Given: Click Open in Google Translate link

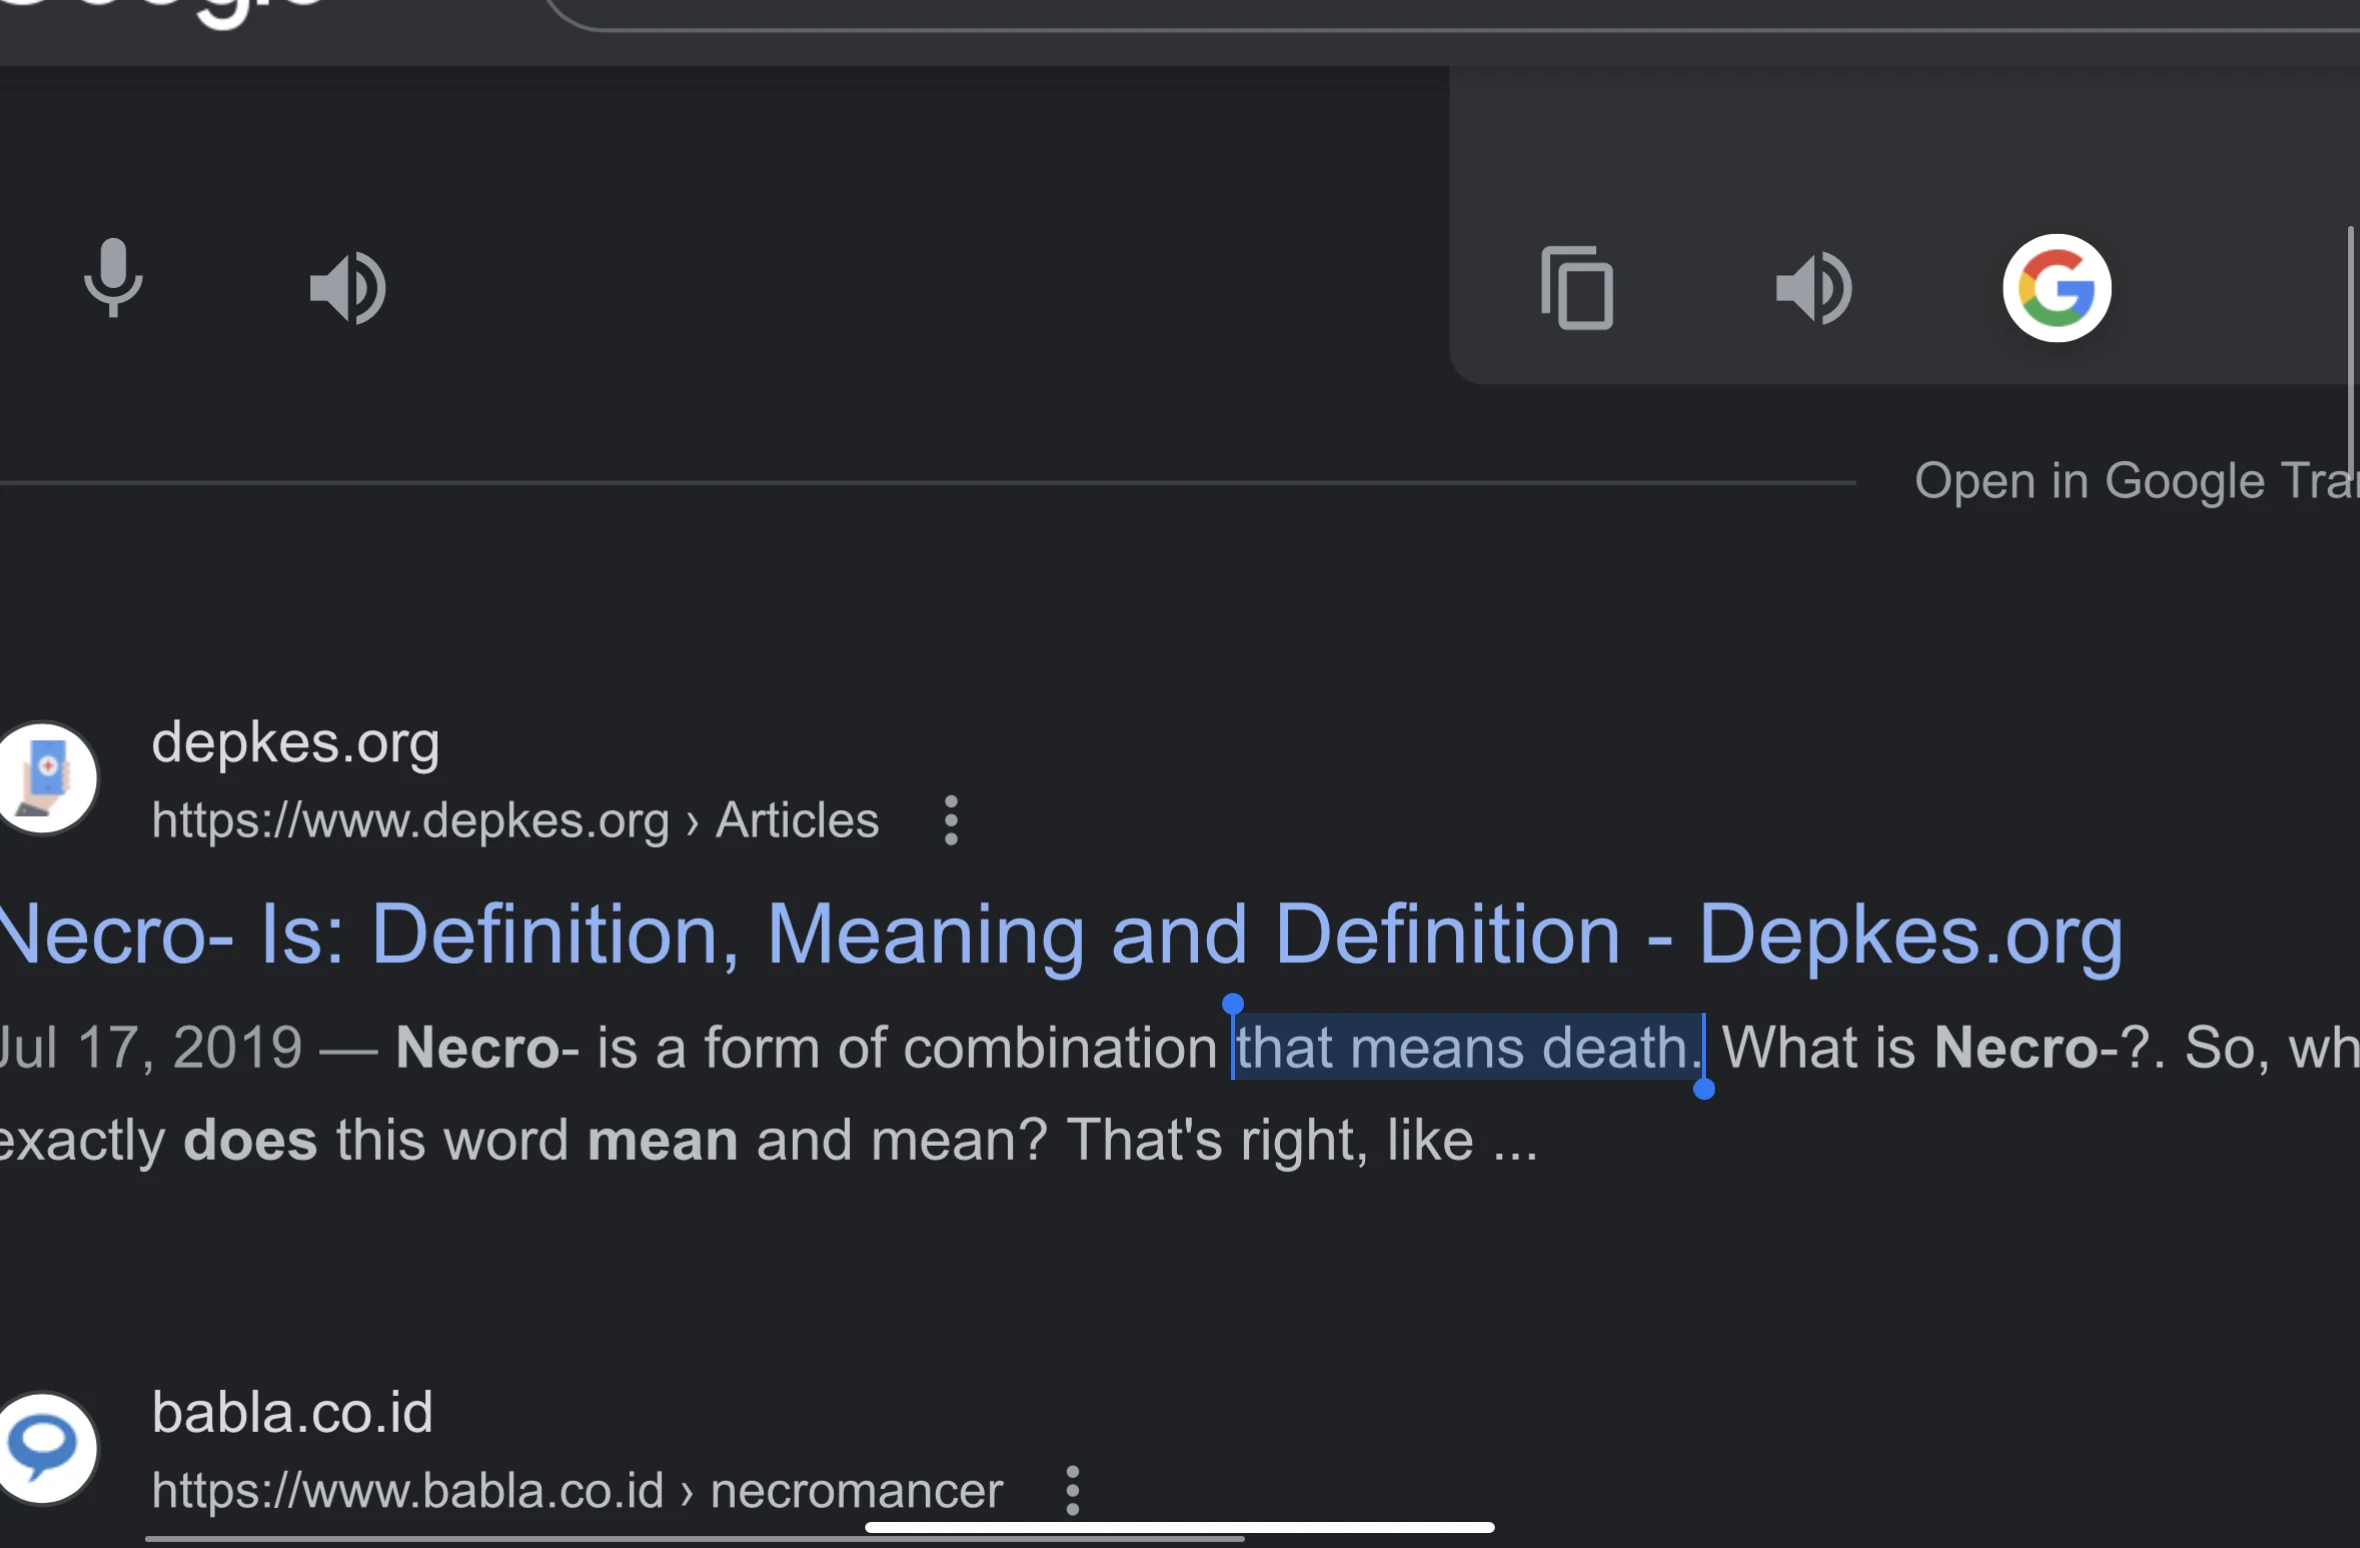Looking at the screenshot, I should point(2135,481).
